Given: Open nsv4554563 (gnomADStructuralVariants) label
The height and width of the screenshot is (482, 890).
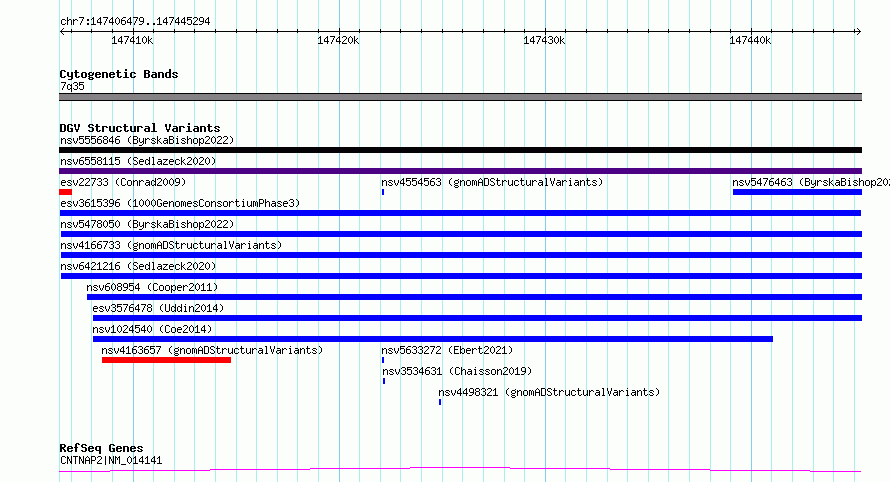Looking at the screenshot, I should (x=492, y=182).
